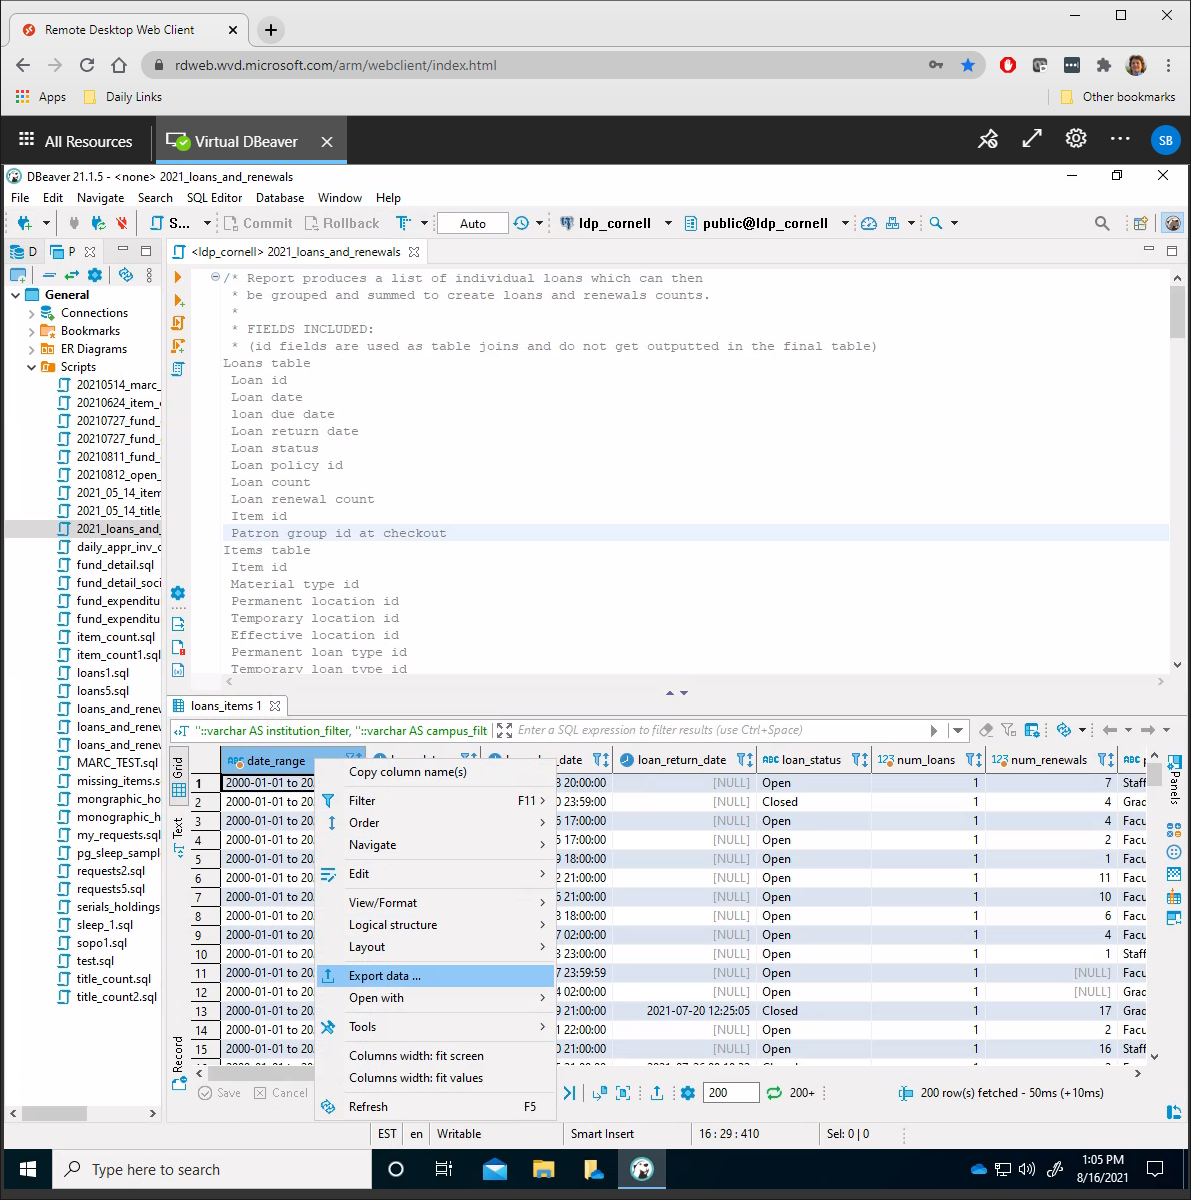Viewport: 1191px width, 1200px height.
Task: Click the remote session settings gear
Action: tap(1076, 139)
